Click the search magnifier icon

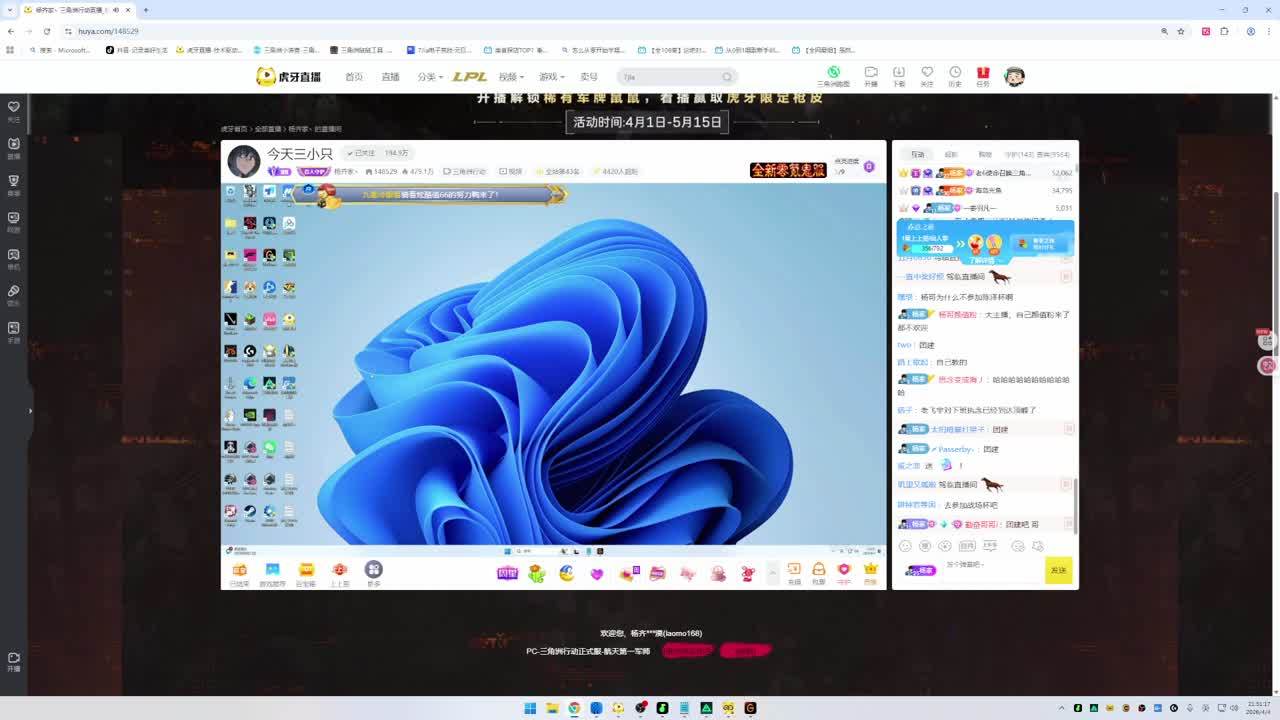click(x=727, y=77)
